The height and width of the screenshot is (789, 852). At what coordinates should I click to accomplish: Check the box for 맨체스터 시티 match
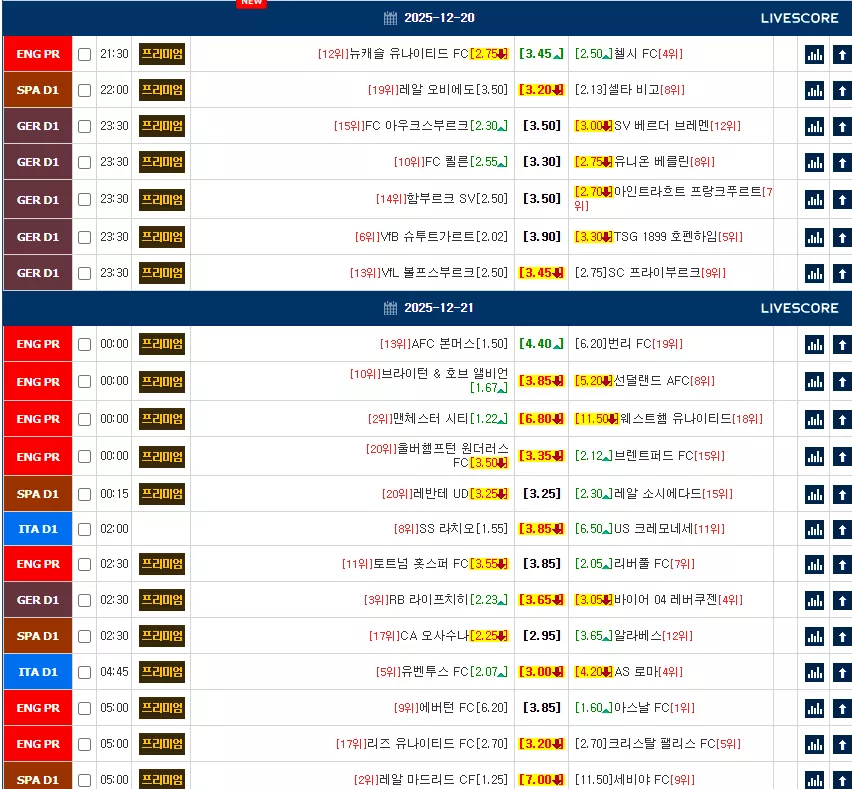click(84, 419)
